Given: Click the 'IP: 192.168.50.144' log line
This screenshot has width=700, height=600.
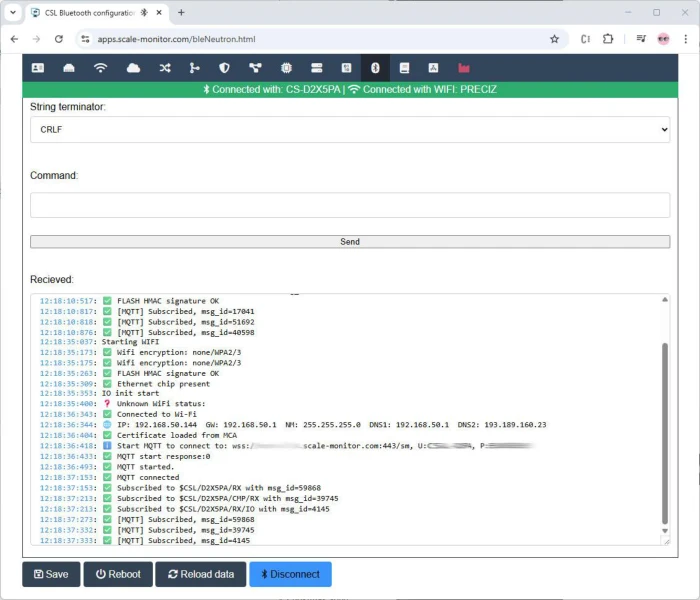Looking at the screenshot, I should point(293,425).
